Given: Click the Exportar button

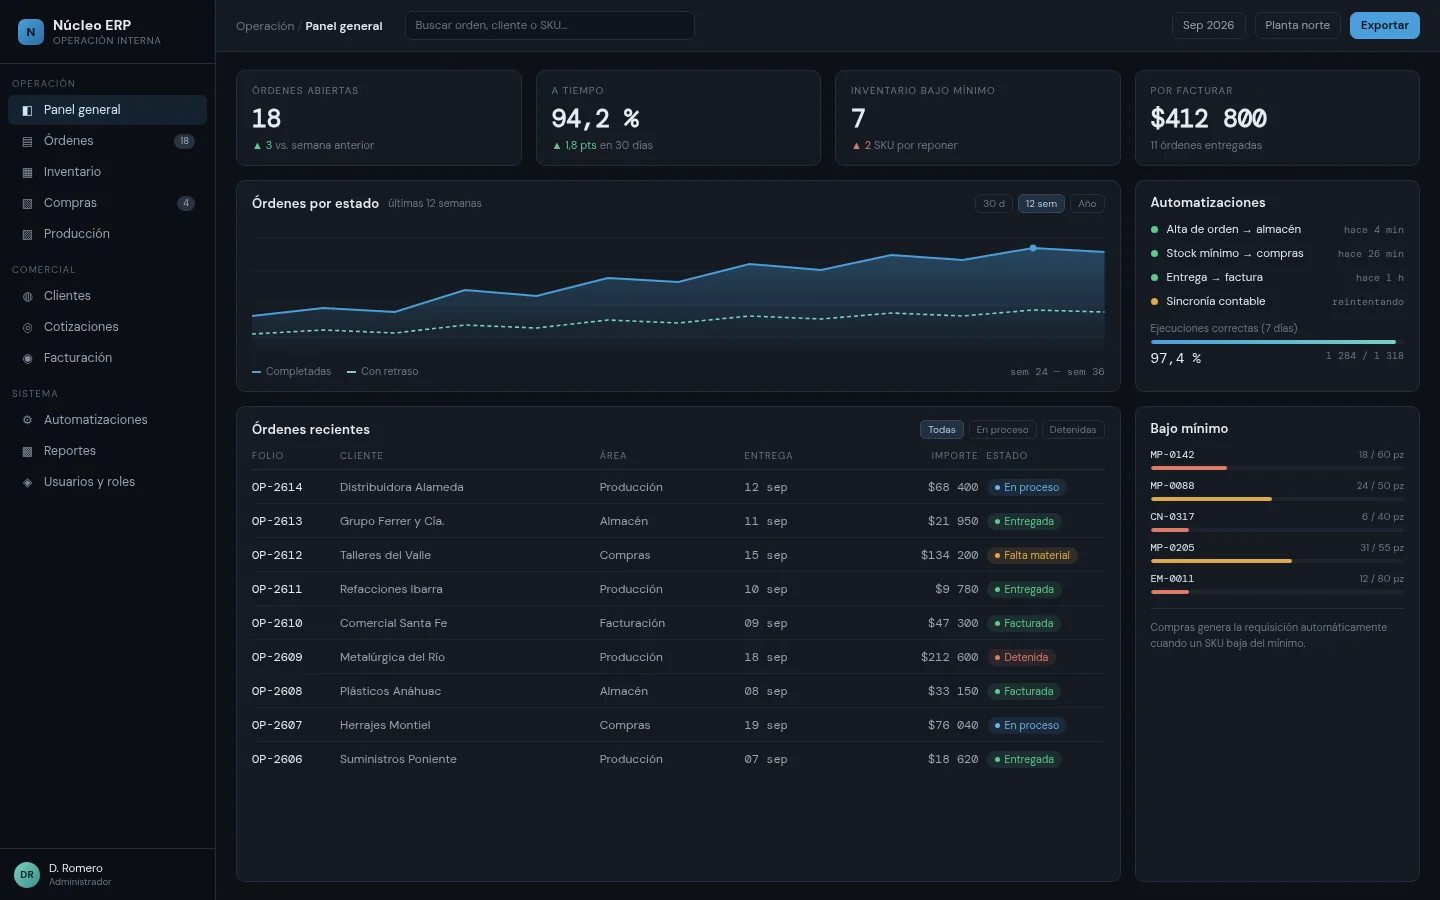Looking at the screenshot, I should pyautogui.click(x=1384, y=25).
